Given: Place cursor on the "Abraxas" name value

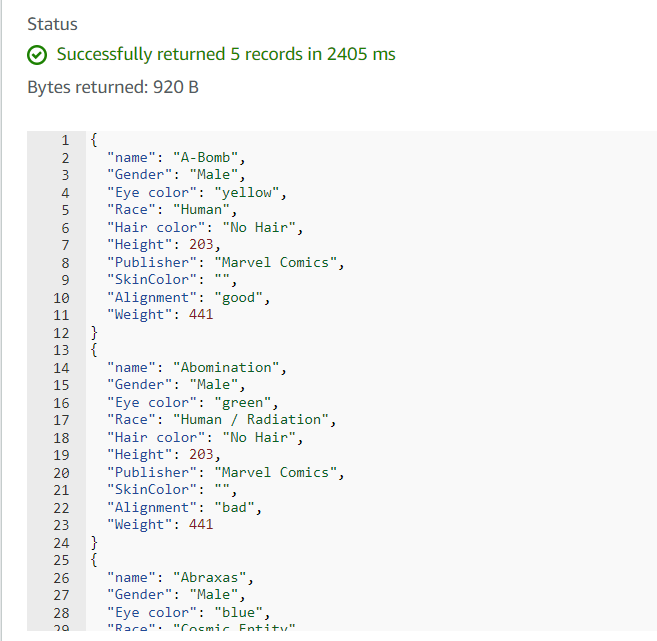Looking at the screenshot, I should [213, 578].
